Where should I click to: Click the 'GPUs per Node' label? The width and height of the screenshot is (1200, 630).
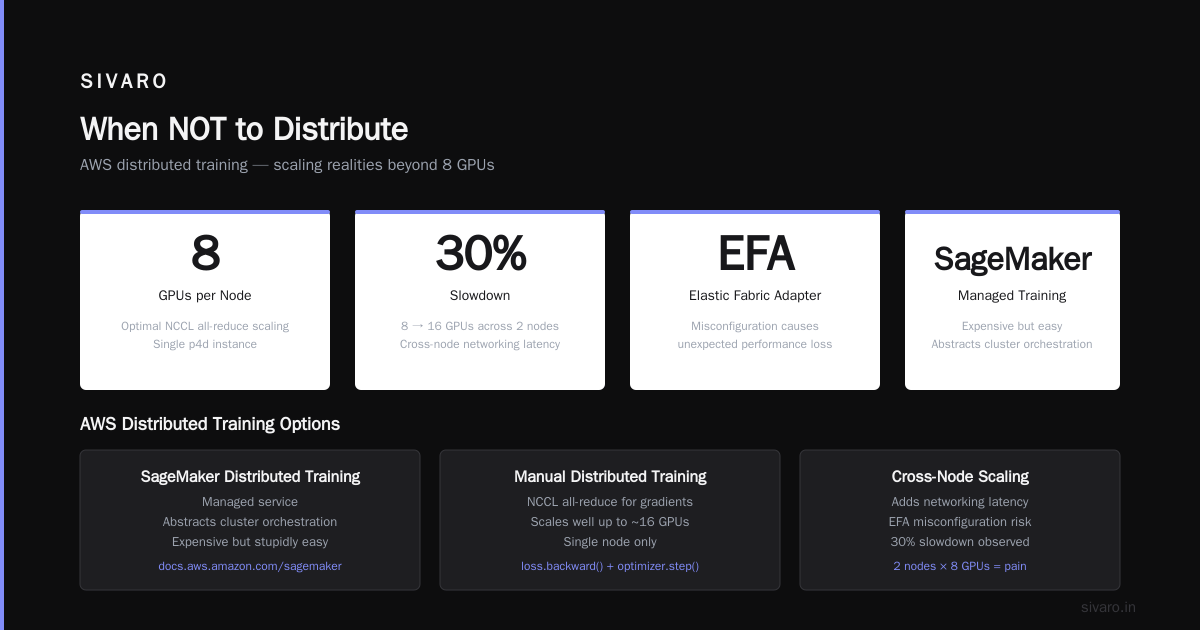click(205, 295)
